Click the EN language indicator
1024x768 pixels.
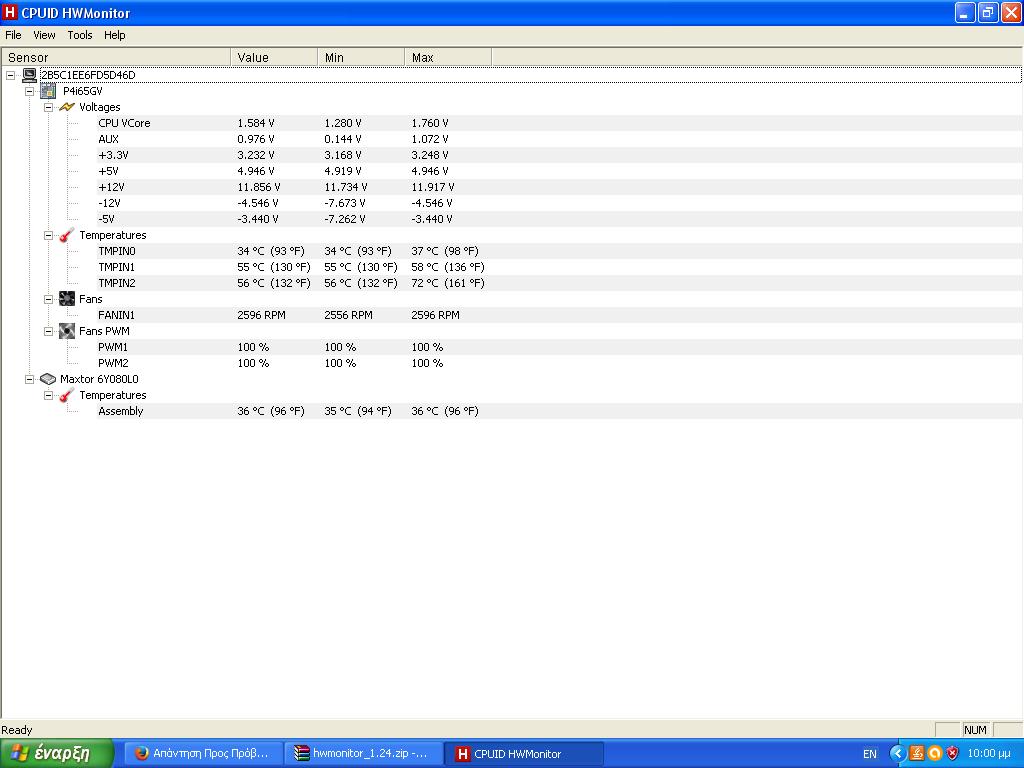click(870, 754)
